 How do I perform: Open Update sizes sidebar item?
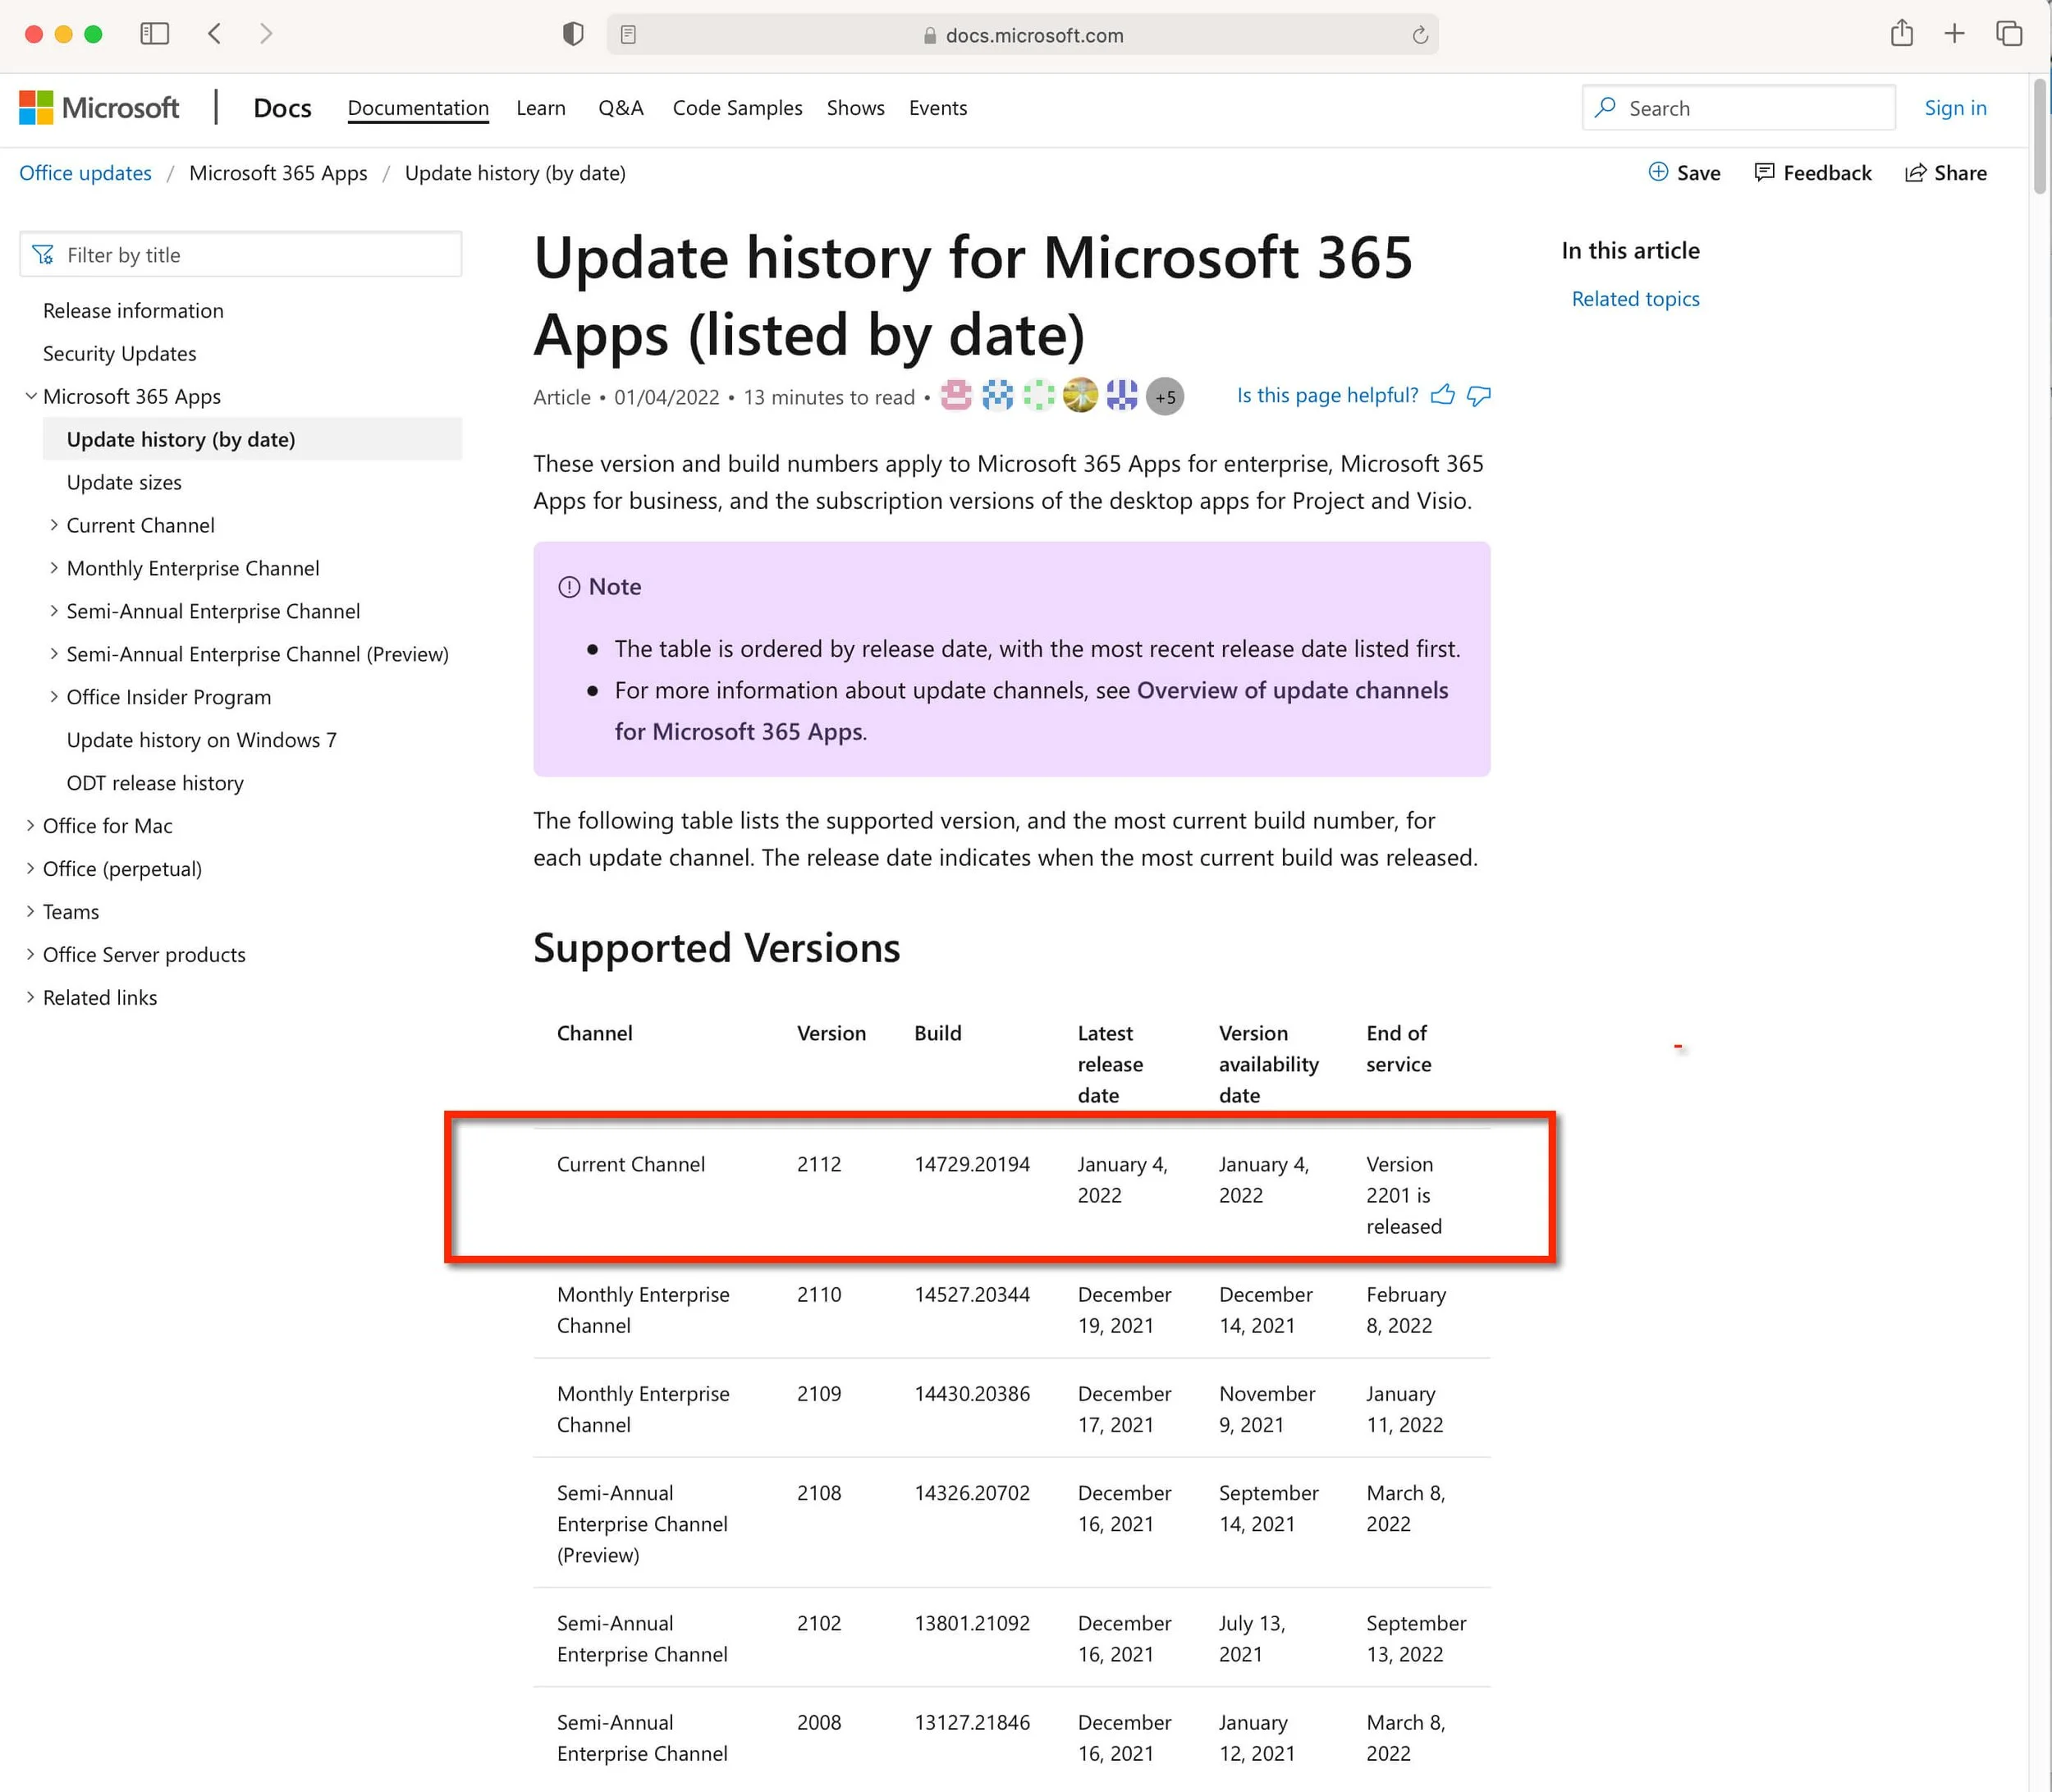tap(124, 483)
